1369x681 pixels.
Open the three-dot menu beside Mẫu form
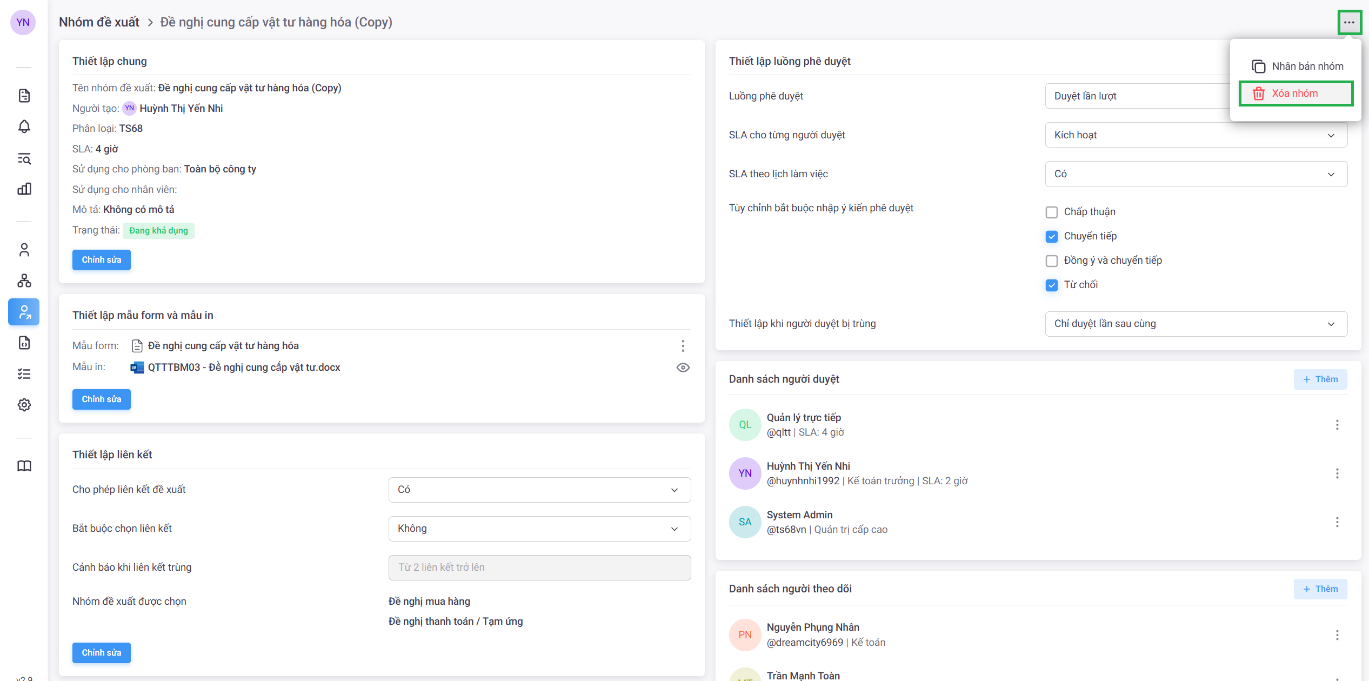683,346
